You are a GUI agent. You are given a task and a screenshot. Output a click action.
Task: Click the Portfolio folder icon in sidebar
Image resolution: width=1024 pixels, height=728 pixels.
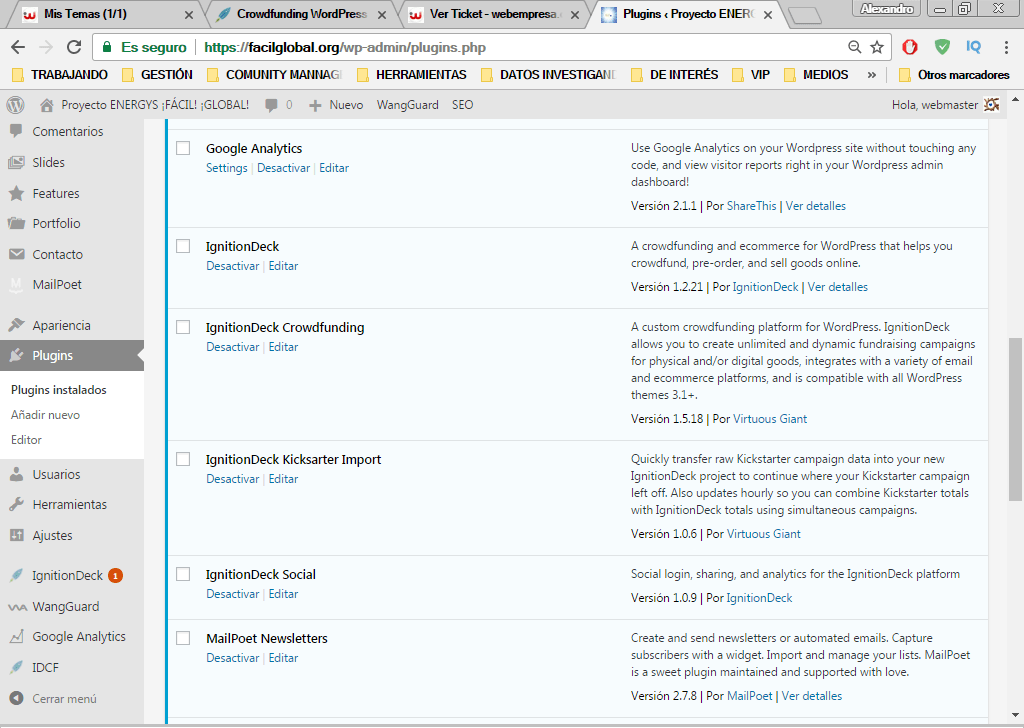16,223
